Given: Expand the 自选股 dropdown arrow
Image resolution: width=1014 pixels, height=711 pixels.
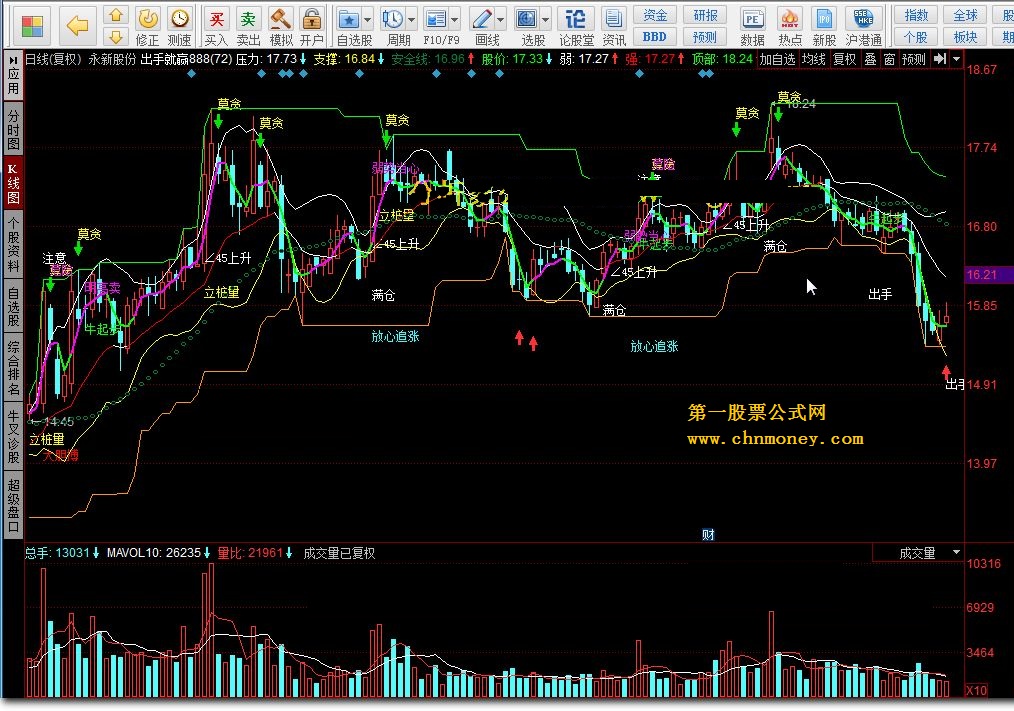Looking at the screenshot, I should click(367, 20).
